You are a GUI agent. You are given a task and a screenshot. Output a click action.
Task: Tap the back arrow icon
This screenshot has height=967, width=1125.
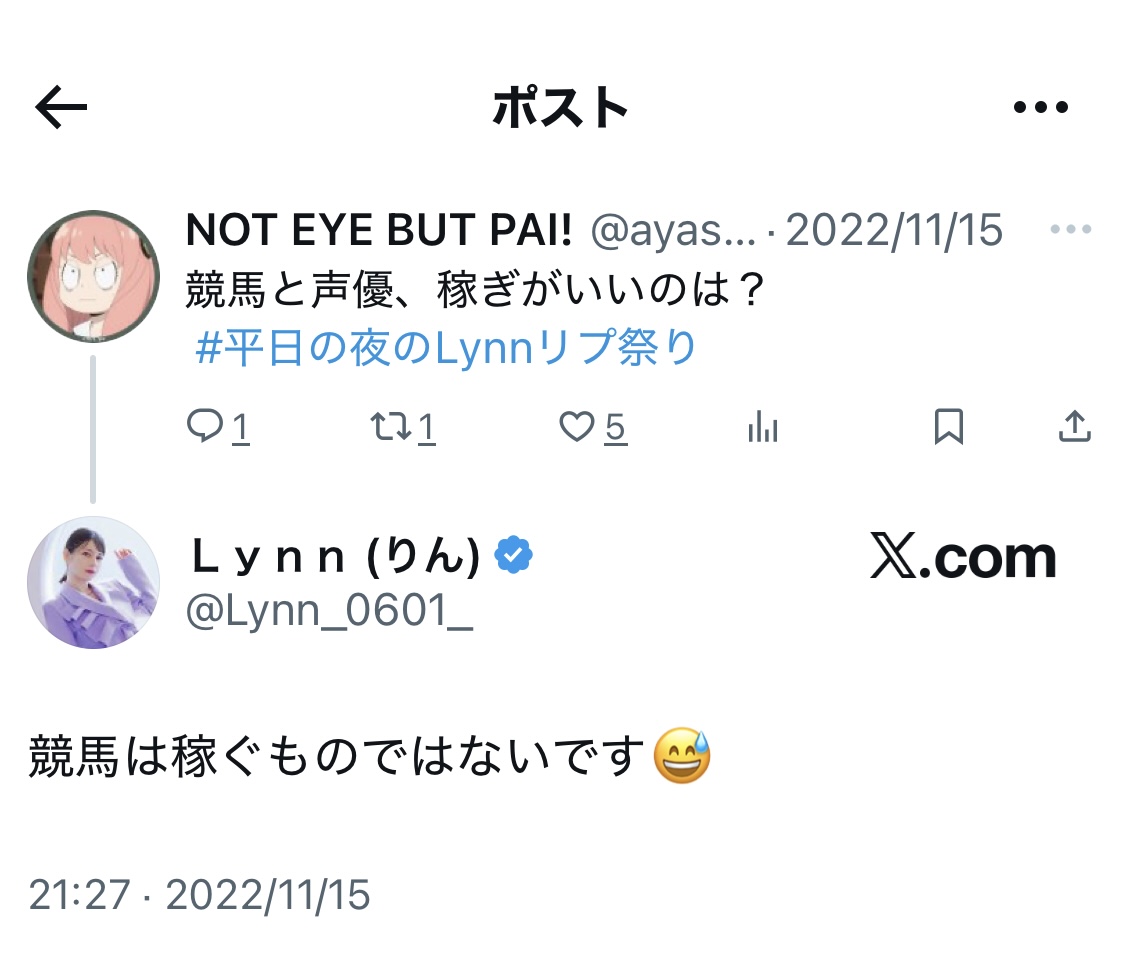[x=61, y=108]
